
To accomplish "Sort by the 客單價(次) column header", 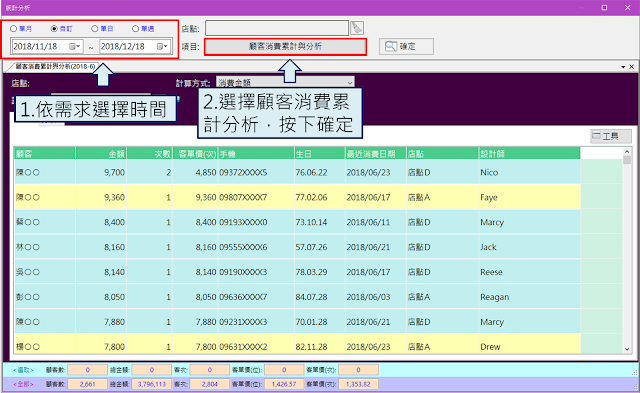I will click(195, 154).
